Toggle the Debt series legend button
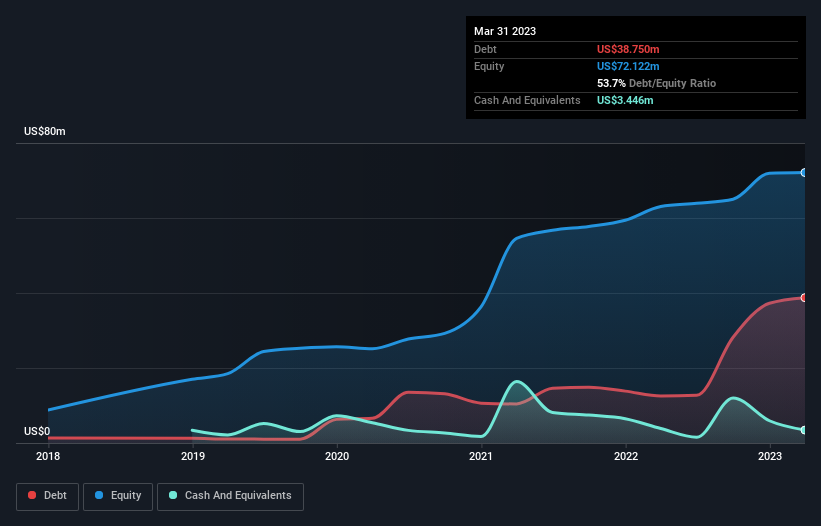Viewport: 821px width, 526px height. tap(47, 496)
